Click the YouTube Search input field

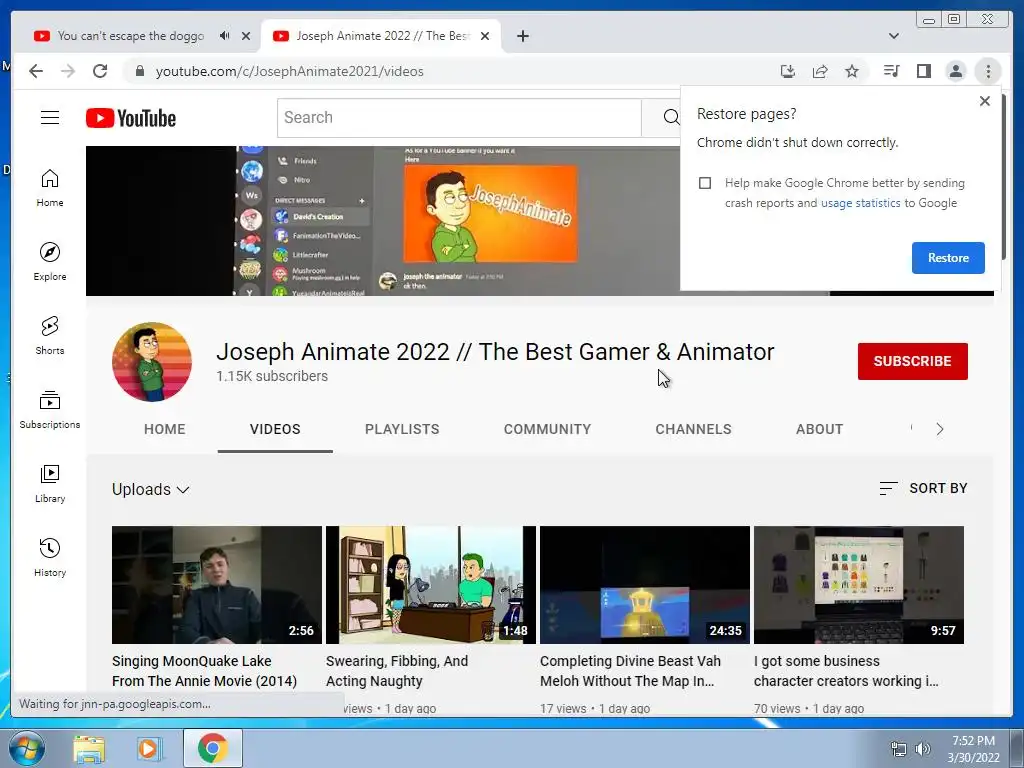tap(459, 118)
